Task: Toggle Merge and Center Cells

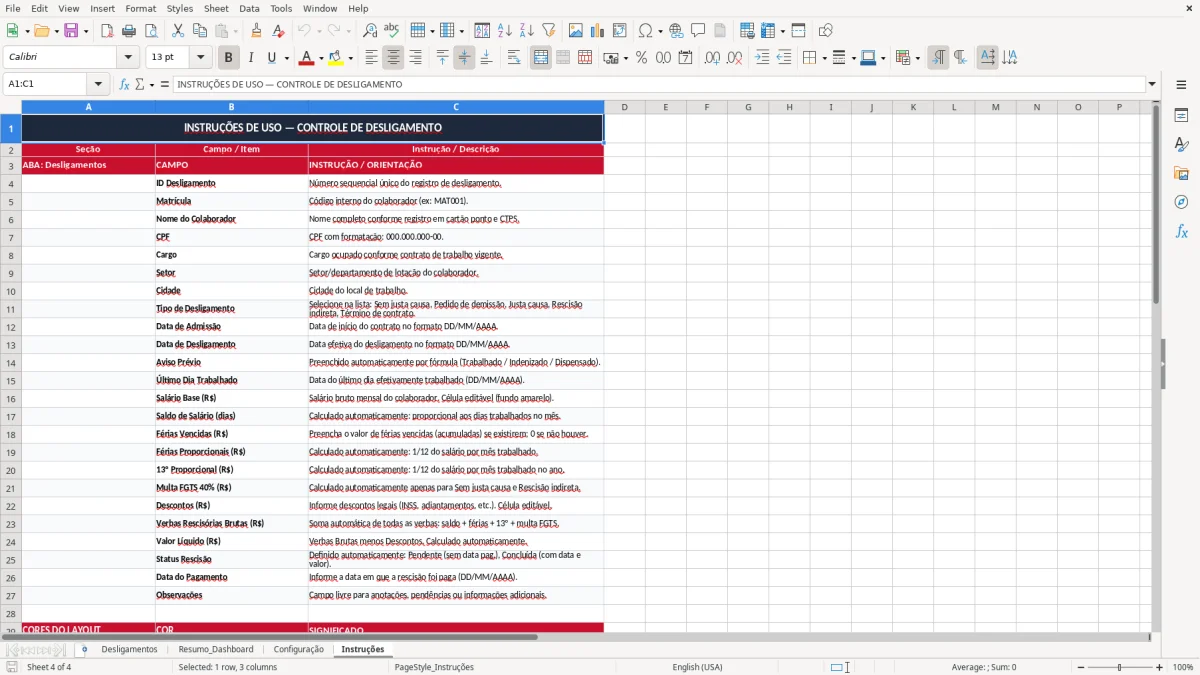Action: (541, 58)
